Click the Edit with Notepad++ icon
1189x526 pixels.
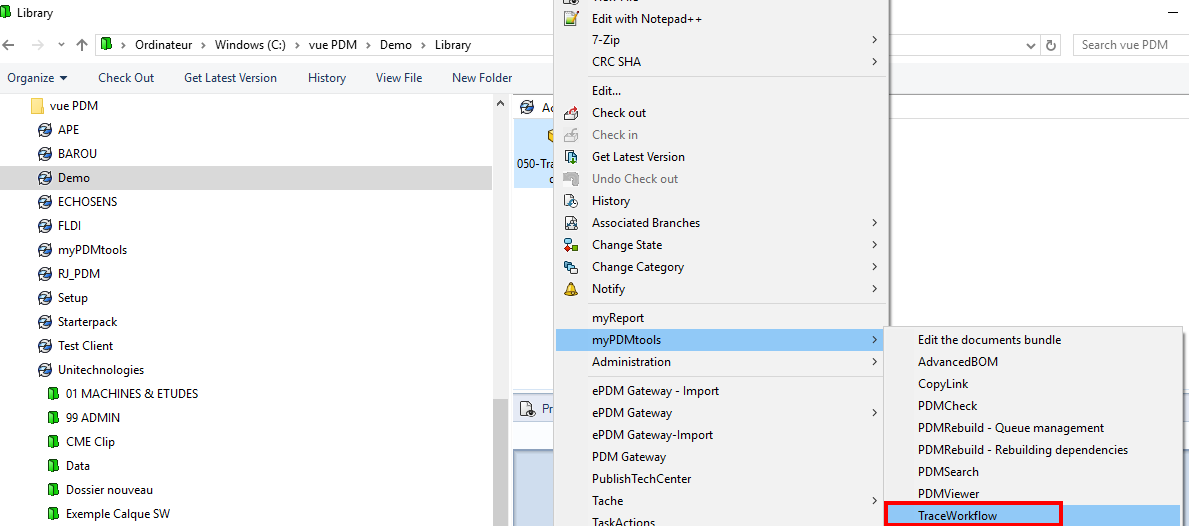tap(571, 19)
